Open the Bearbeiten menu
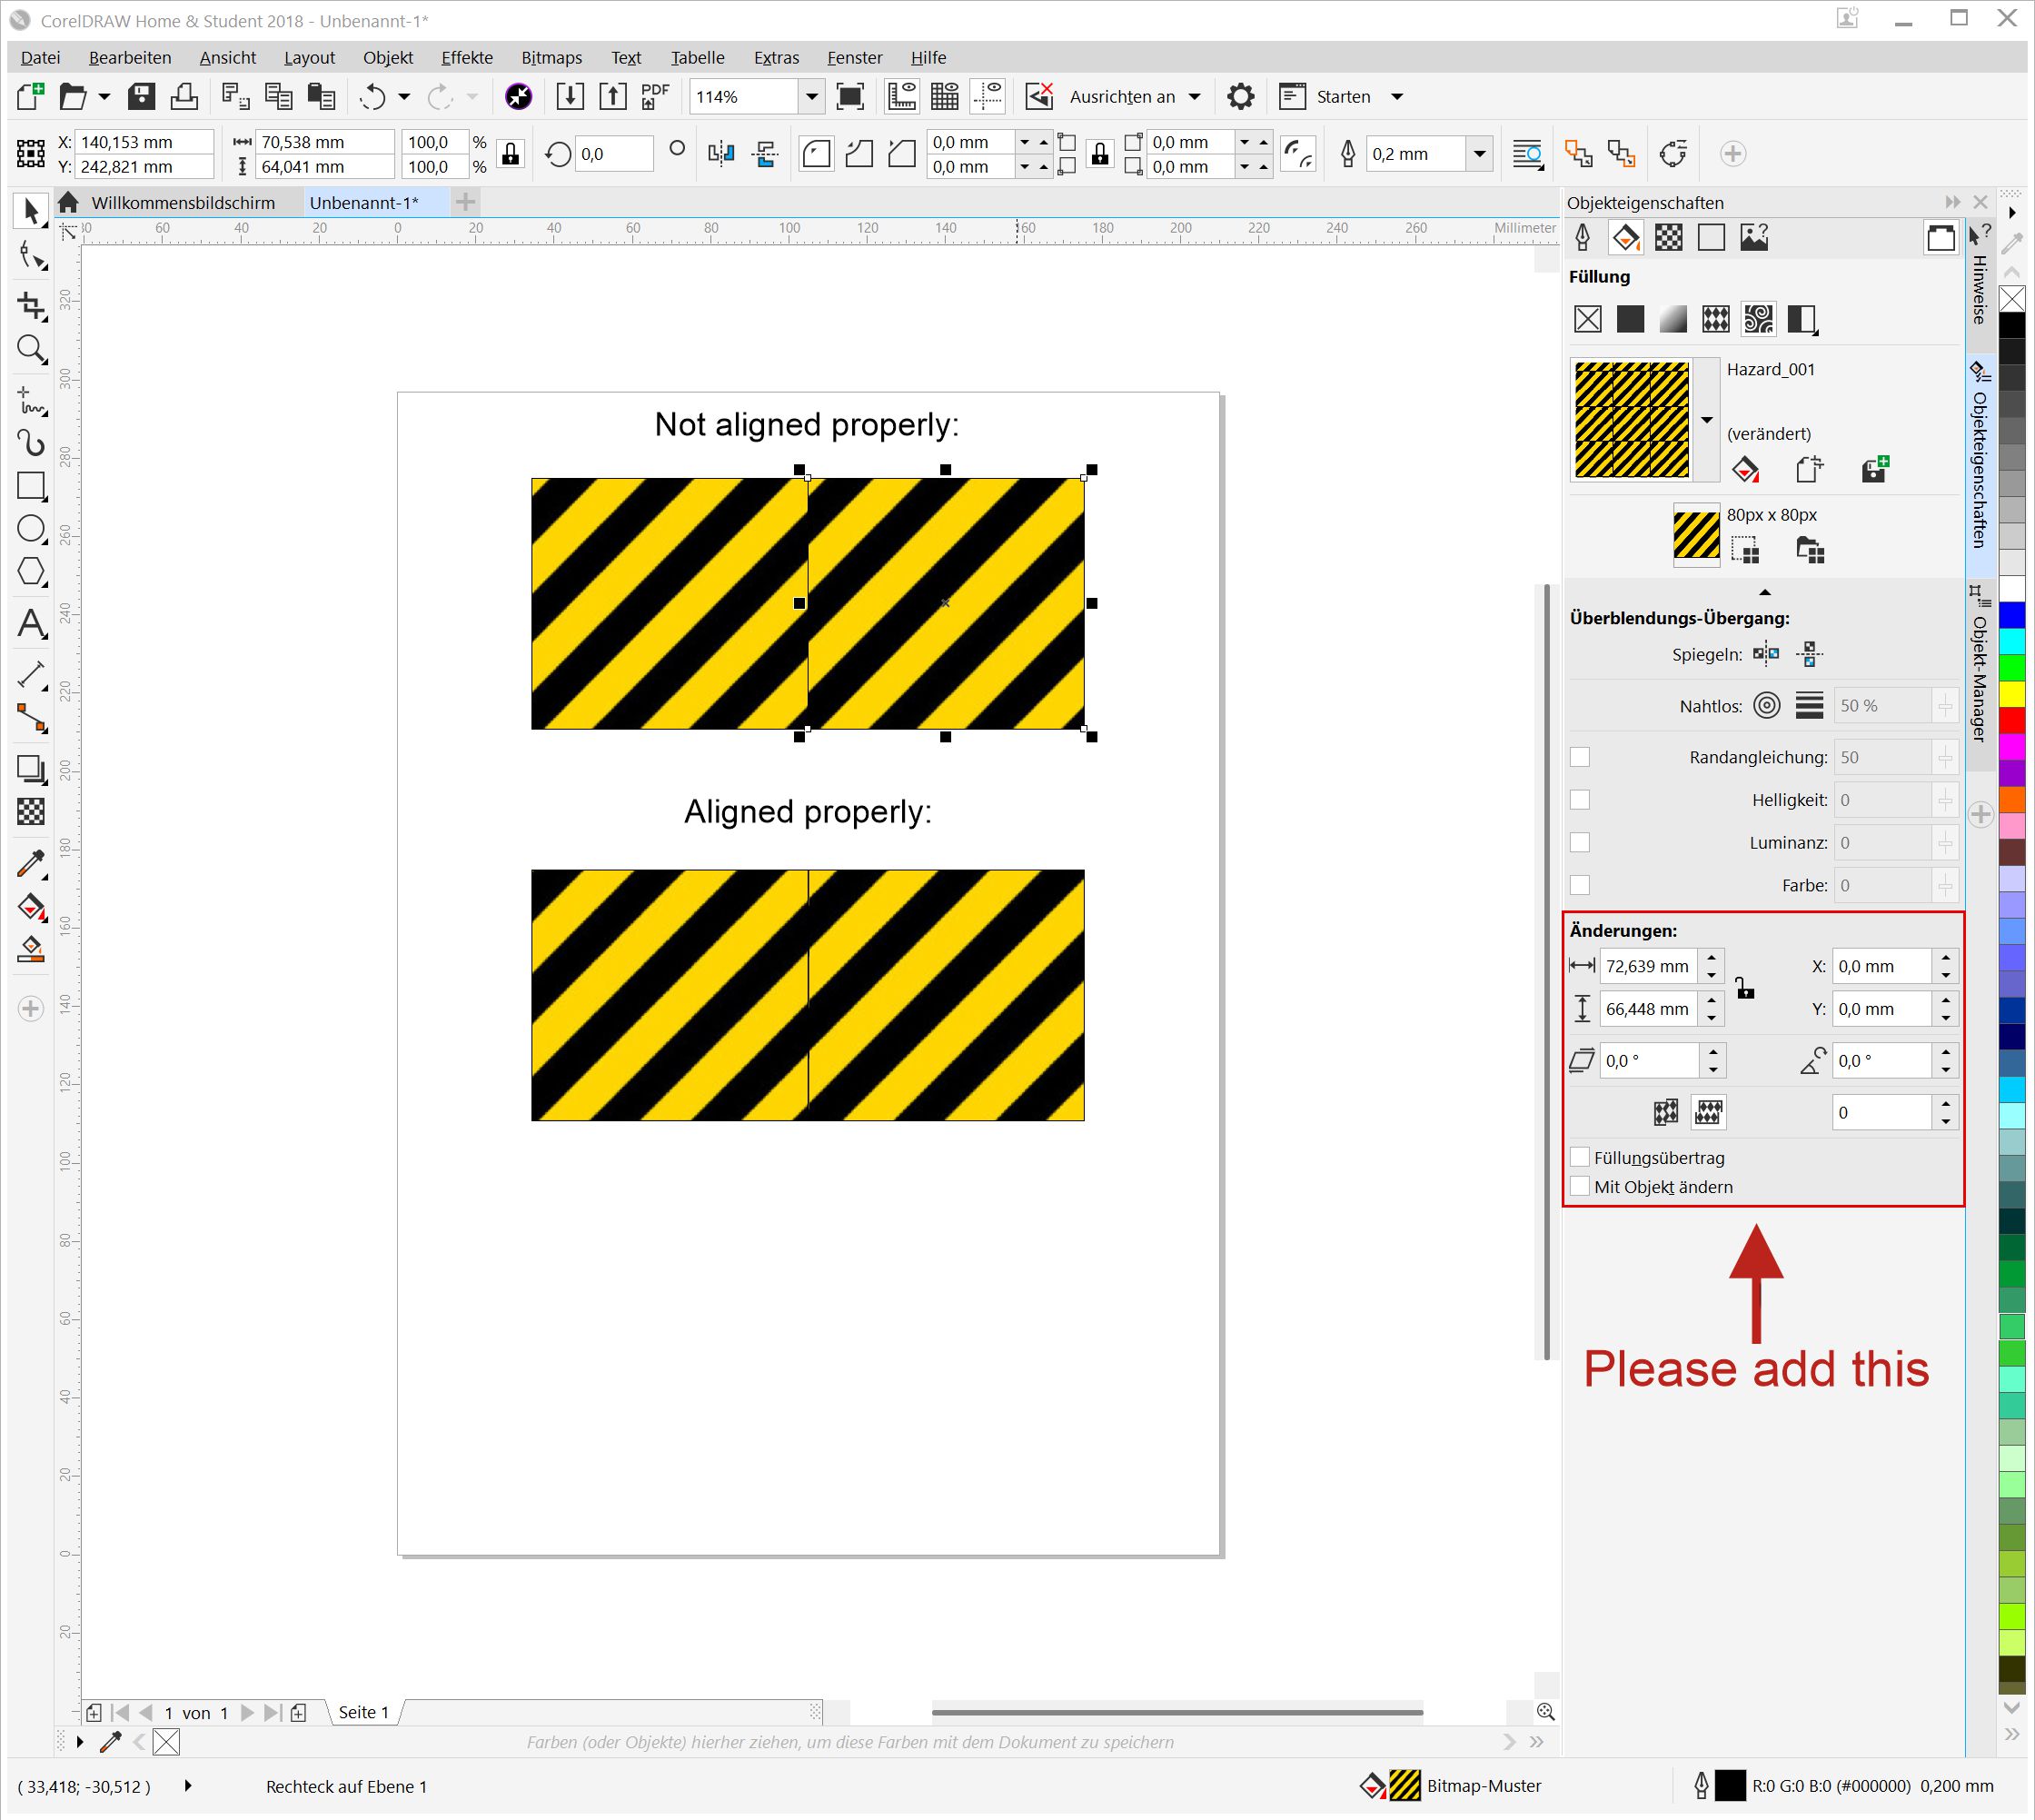2035x1820 pixels. coord(130,57)
